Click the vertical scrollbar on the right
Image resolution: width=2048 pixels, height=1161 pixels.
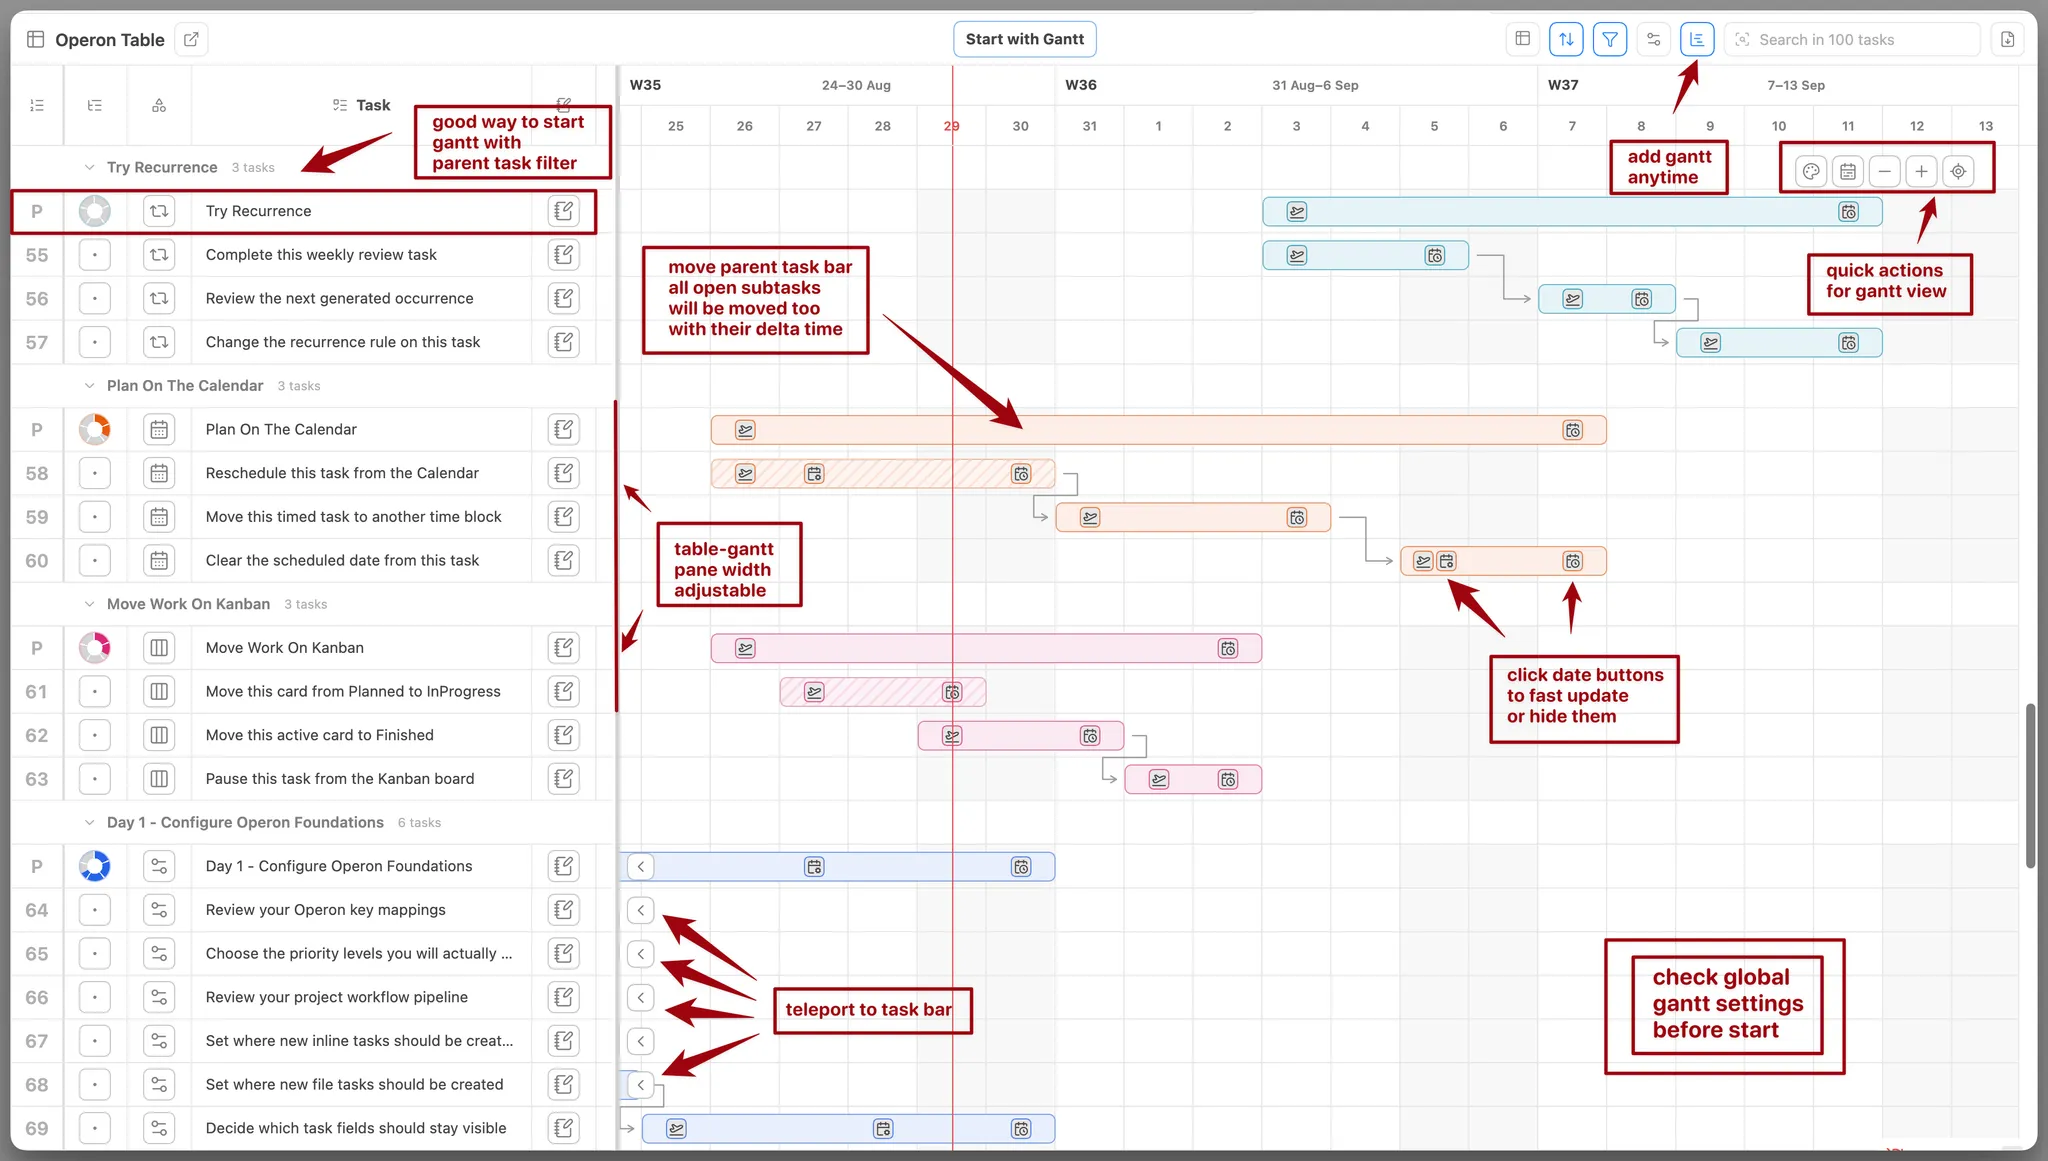point(2030,785)
